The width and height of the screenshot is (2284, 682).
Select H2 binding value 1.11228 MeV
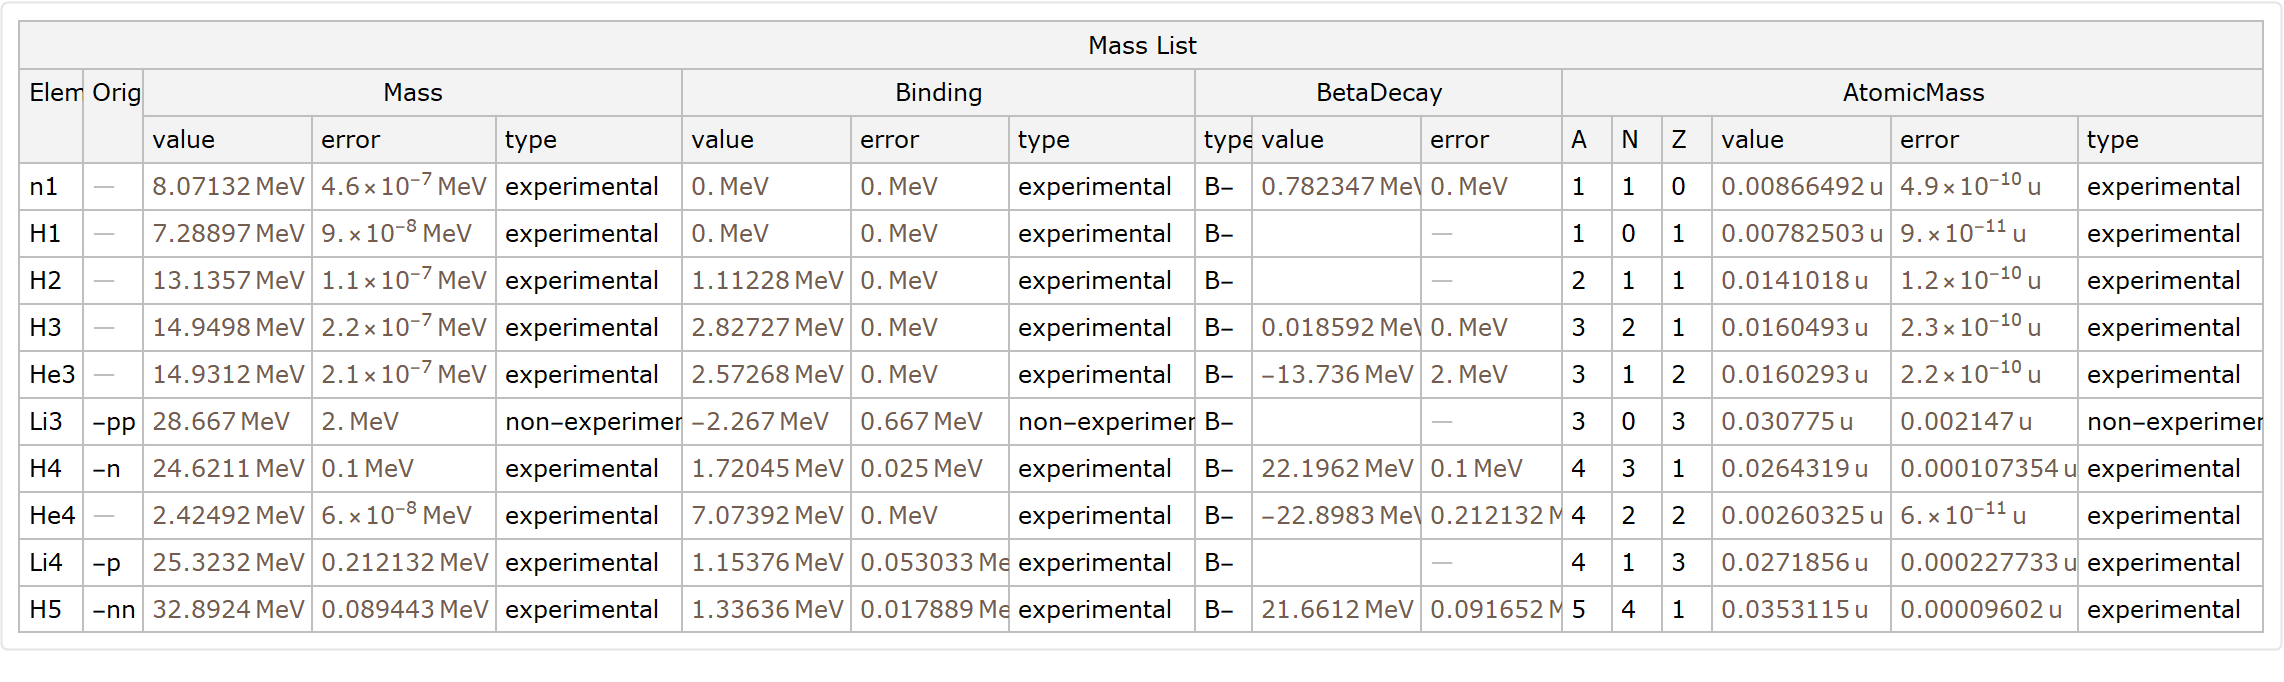click(x=767, y=281)
